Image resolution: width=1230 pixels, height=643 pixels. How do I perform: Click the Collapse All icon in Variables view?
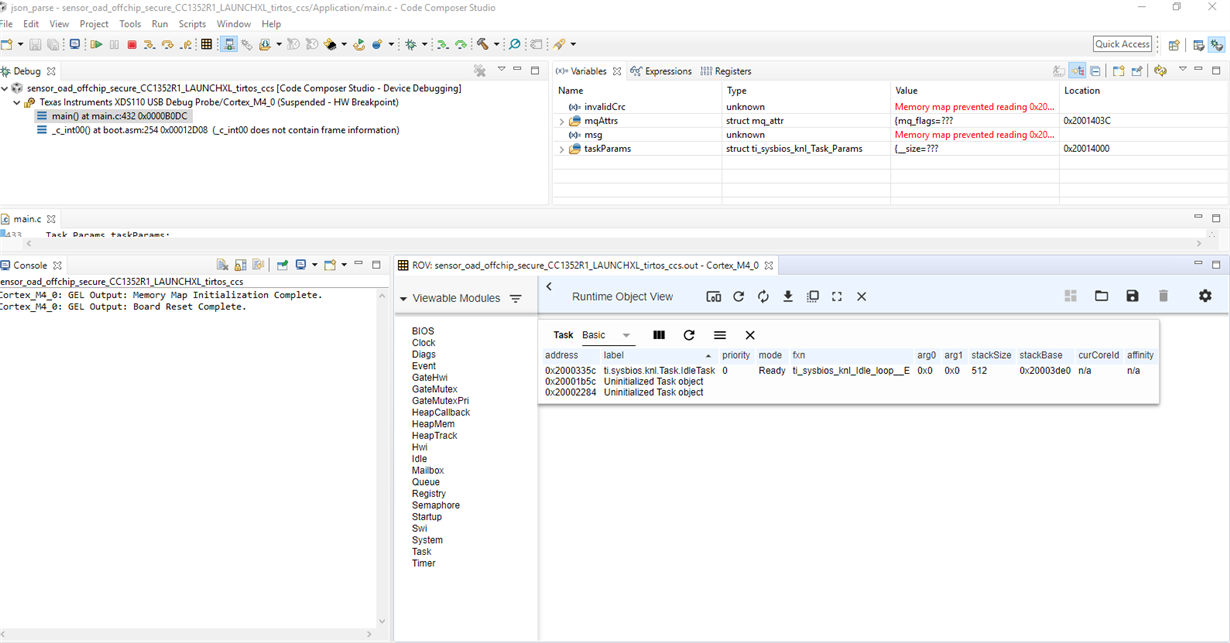(1096, 71)
